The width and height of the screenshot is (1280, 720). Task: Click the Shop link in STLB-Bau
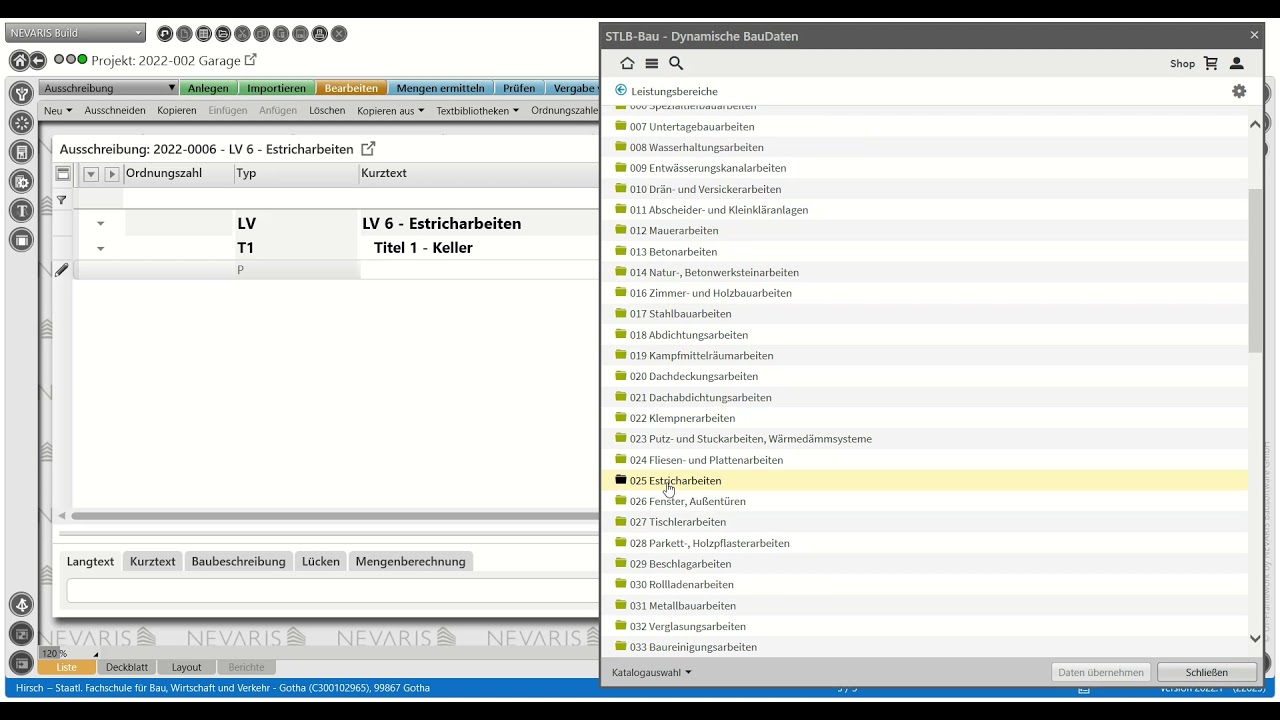point(1183,63)
